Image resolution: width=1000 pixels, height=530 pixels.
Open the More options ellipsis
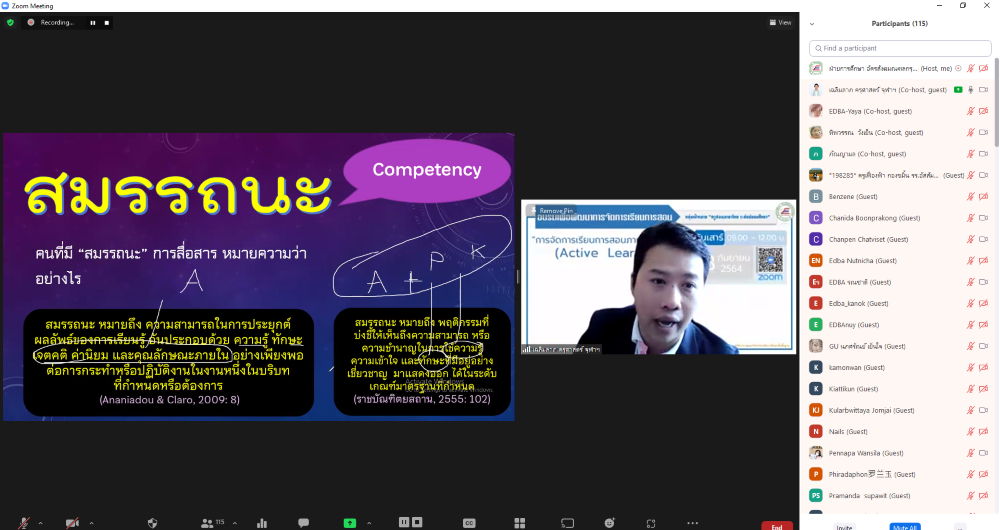click(693, 523)
